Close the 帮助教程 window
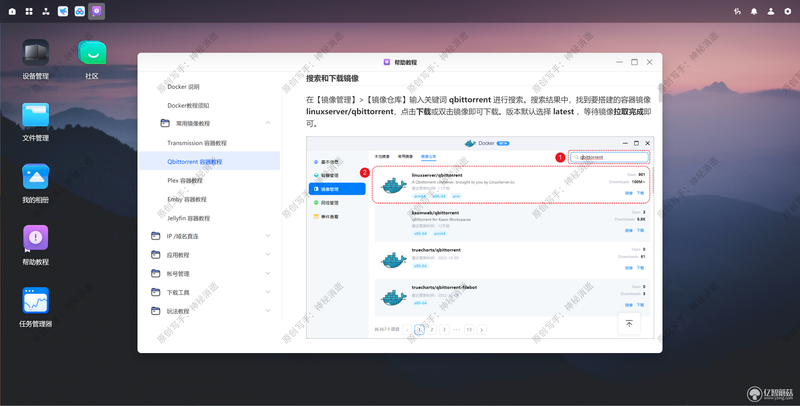The height and width of the screenshot is (406, 800). pyautogui.click(x=649, y=62)
